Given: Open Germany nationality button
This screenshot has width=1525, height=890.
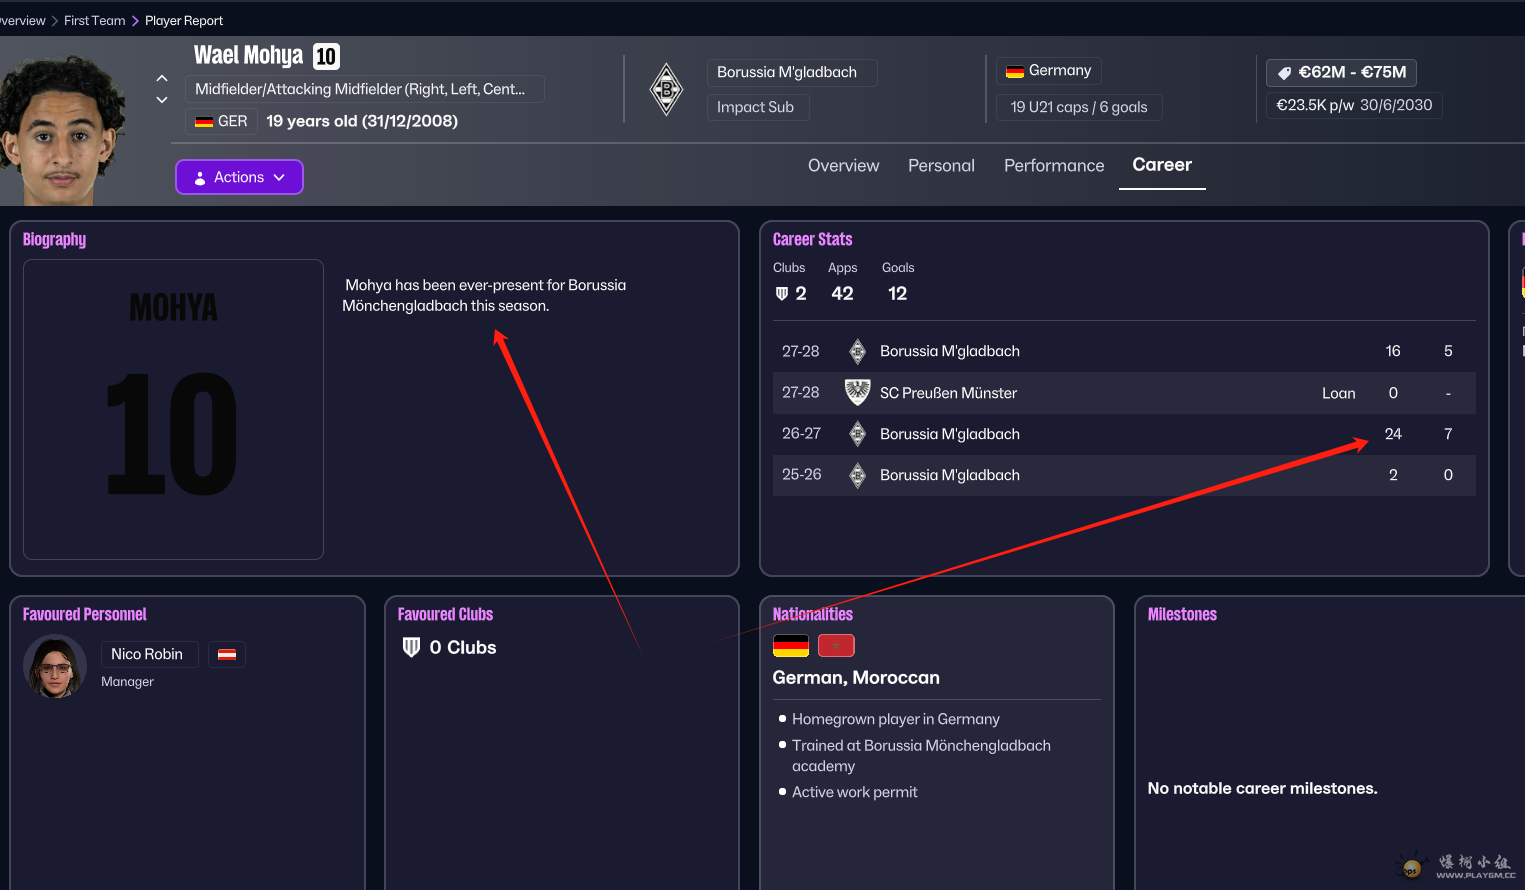Looking at the screenshot, I should [1048, 71].
